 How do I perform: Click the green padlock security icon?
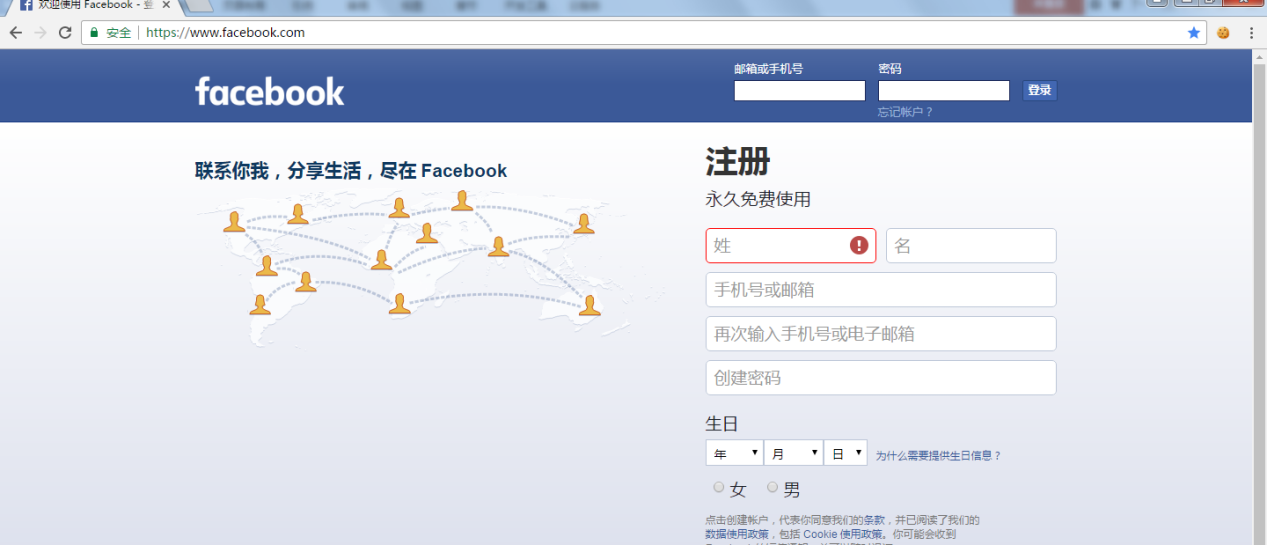[94, 33]
